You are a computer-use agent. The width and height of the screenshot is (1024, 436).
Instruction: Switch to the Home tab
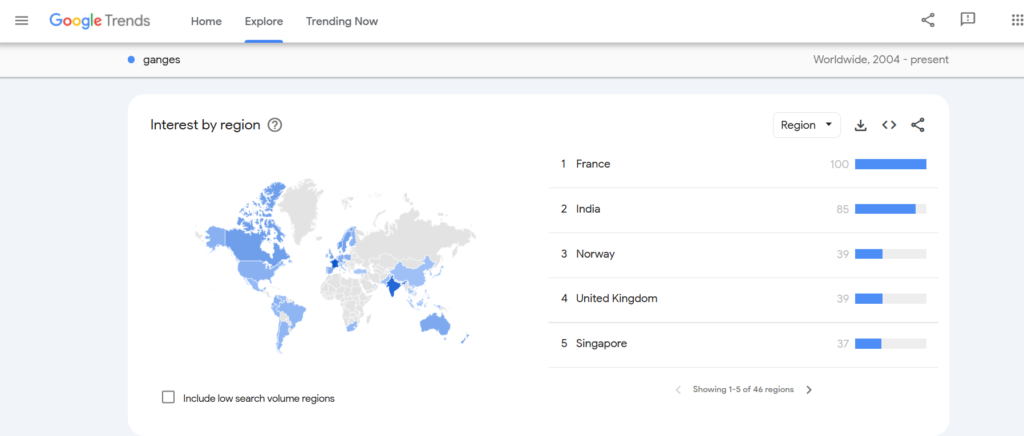coord(206,21)
